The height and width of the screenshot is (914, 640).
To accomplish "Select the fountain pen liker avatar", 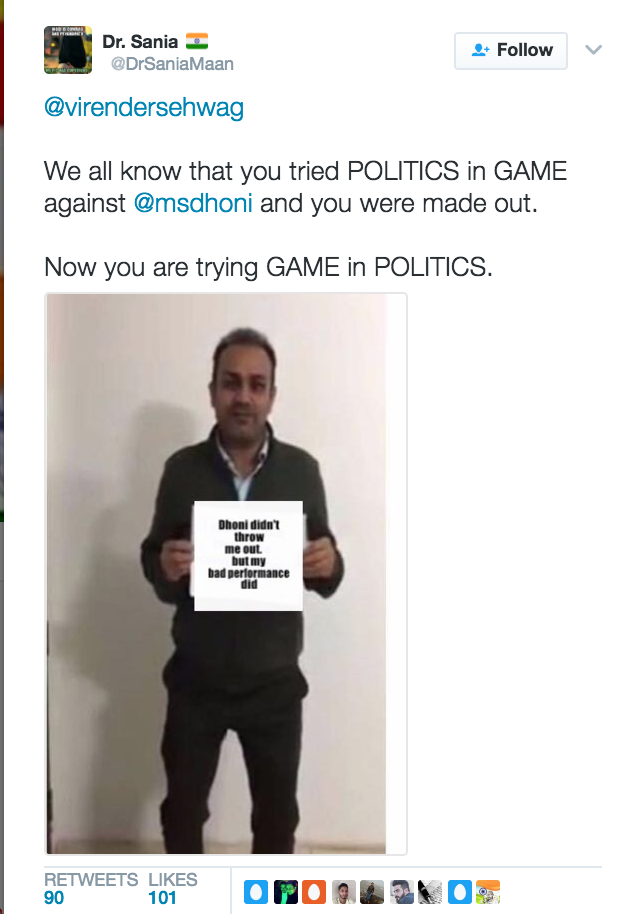I will click(x=430, y=892).
